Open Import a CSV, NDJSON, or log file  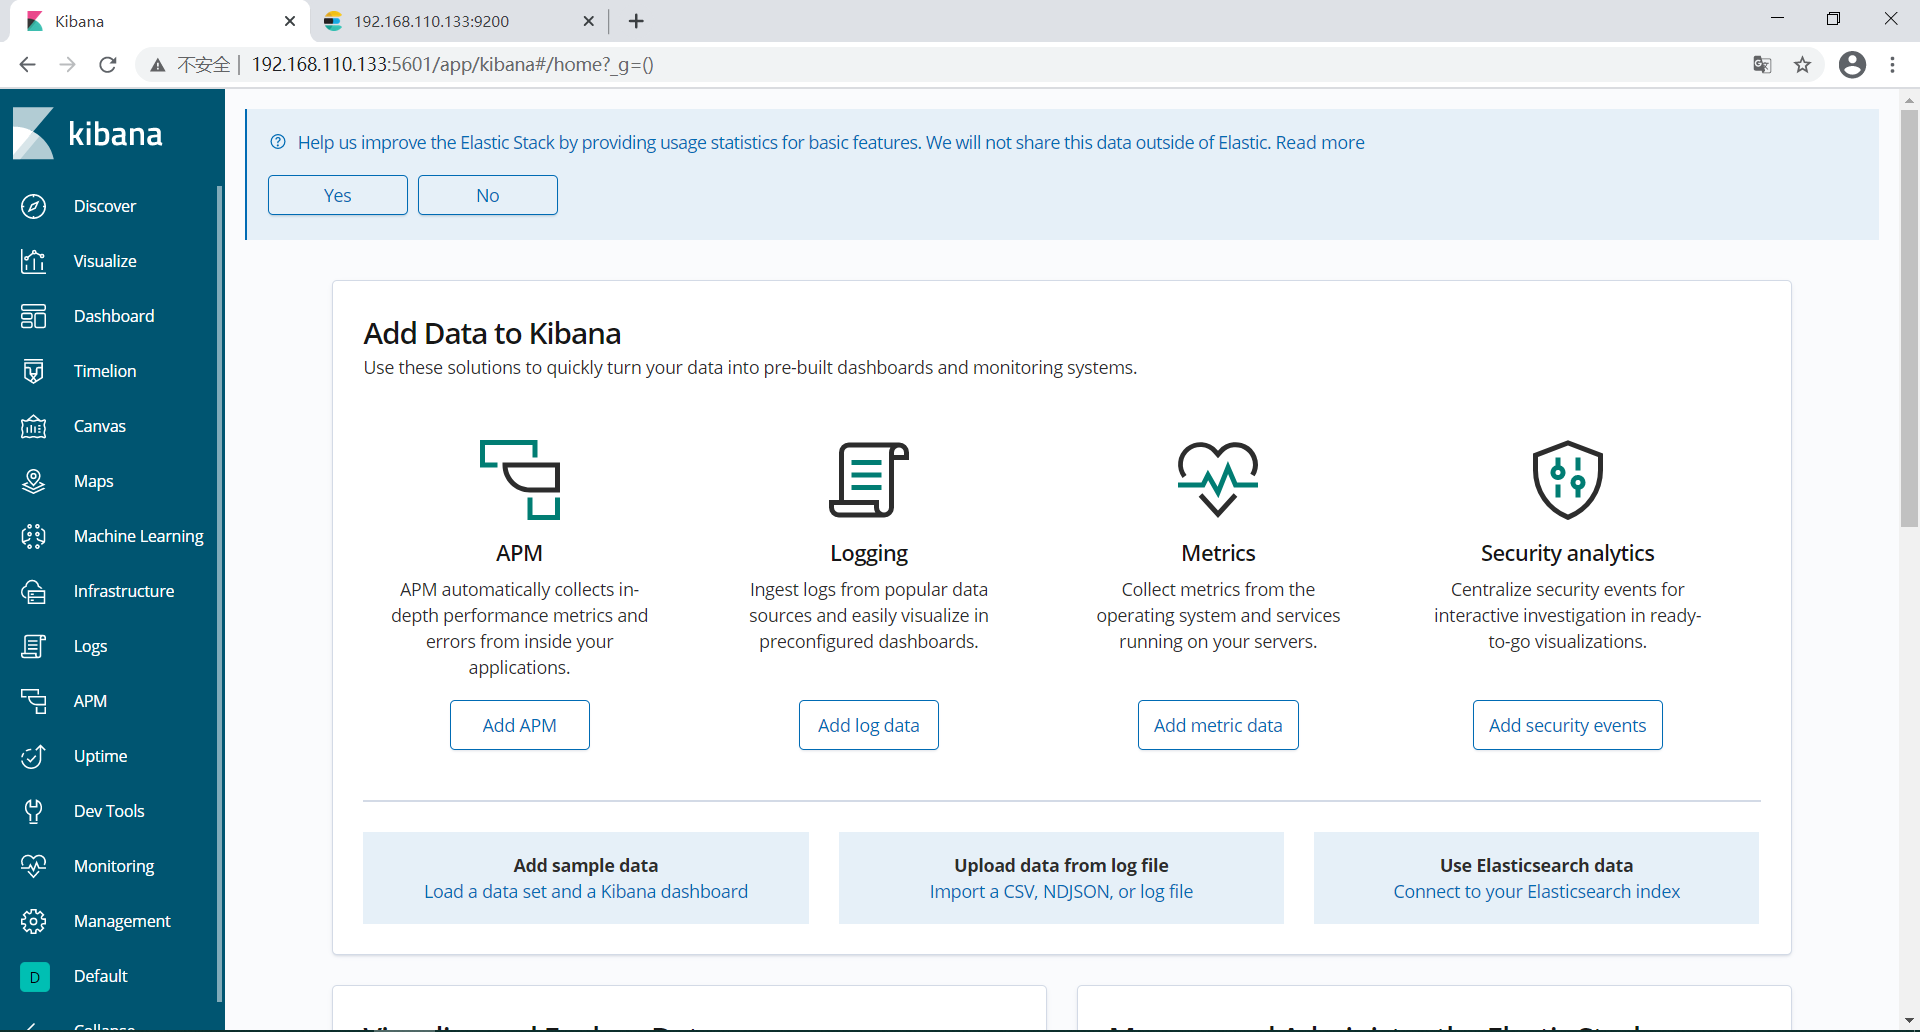1061,891
